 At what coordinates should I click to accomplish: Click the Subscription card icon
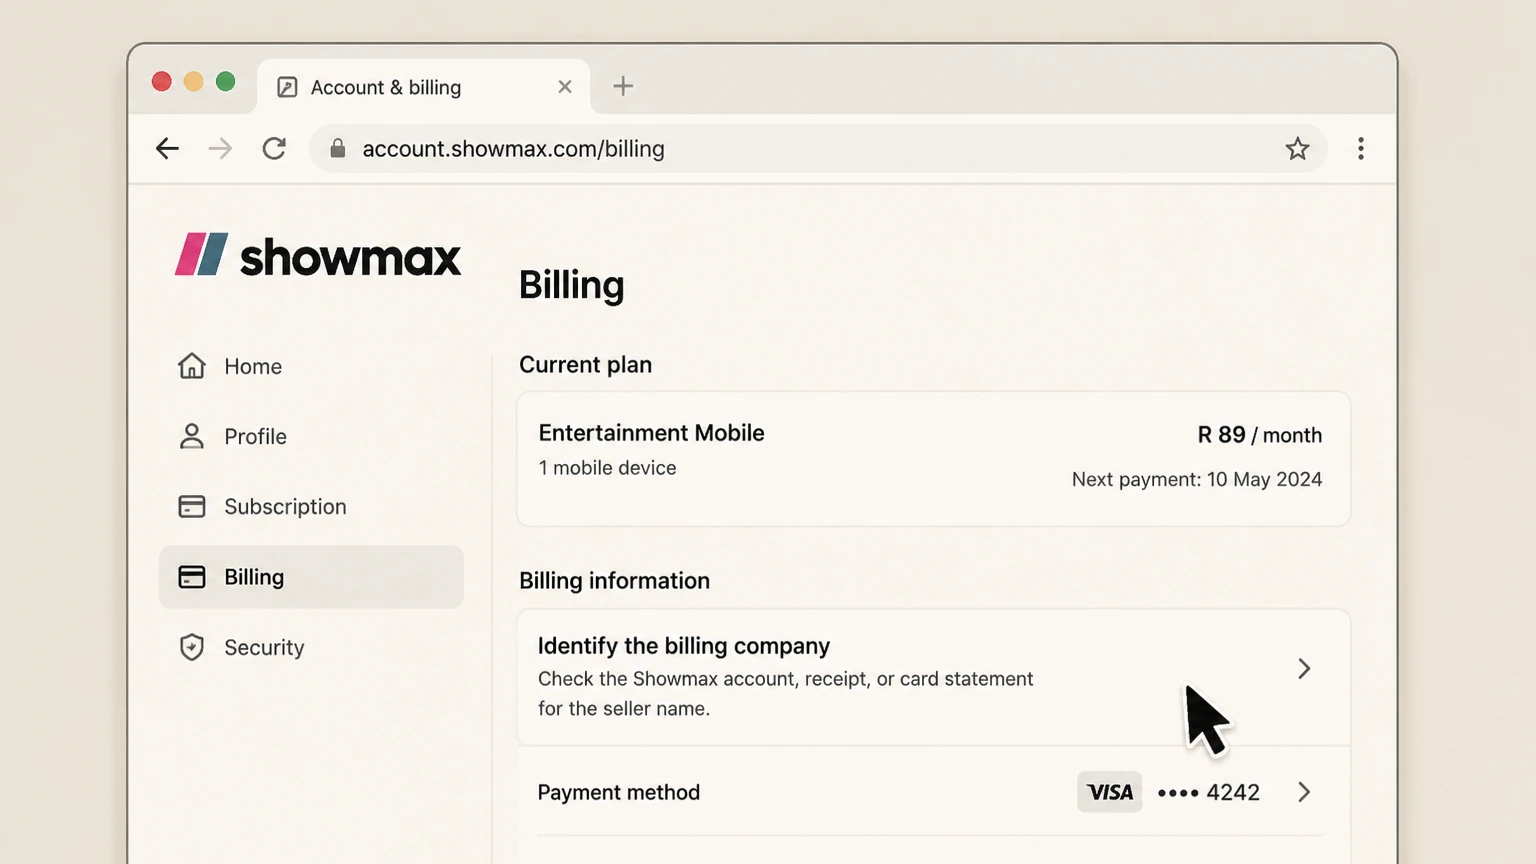click(191, 507)
